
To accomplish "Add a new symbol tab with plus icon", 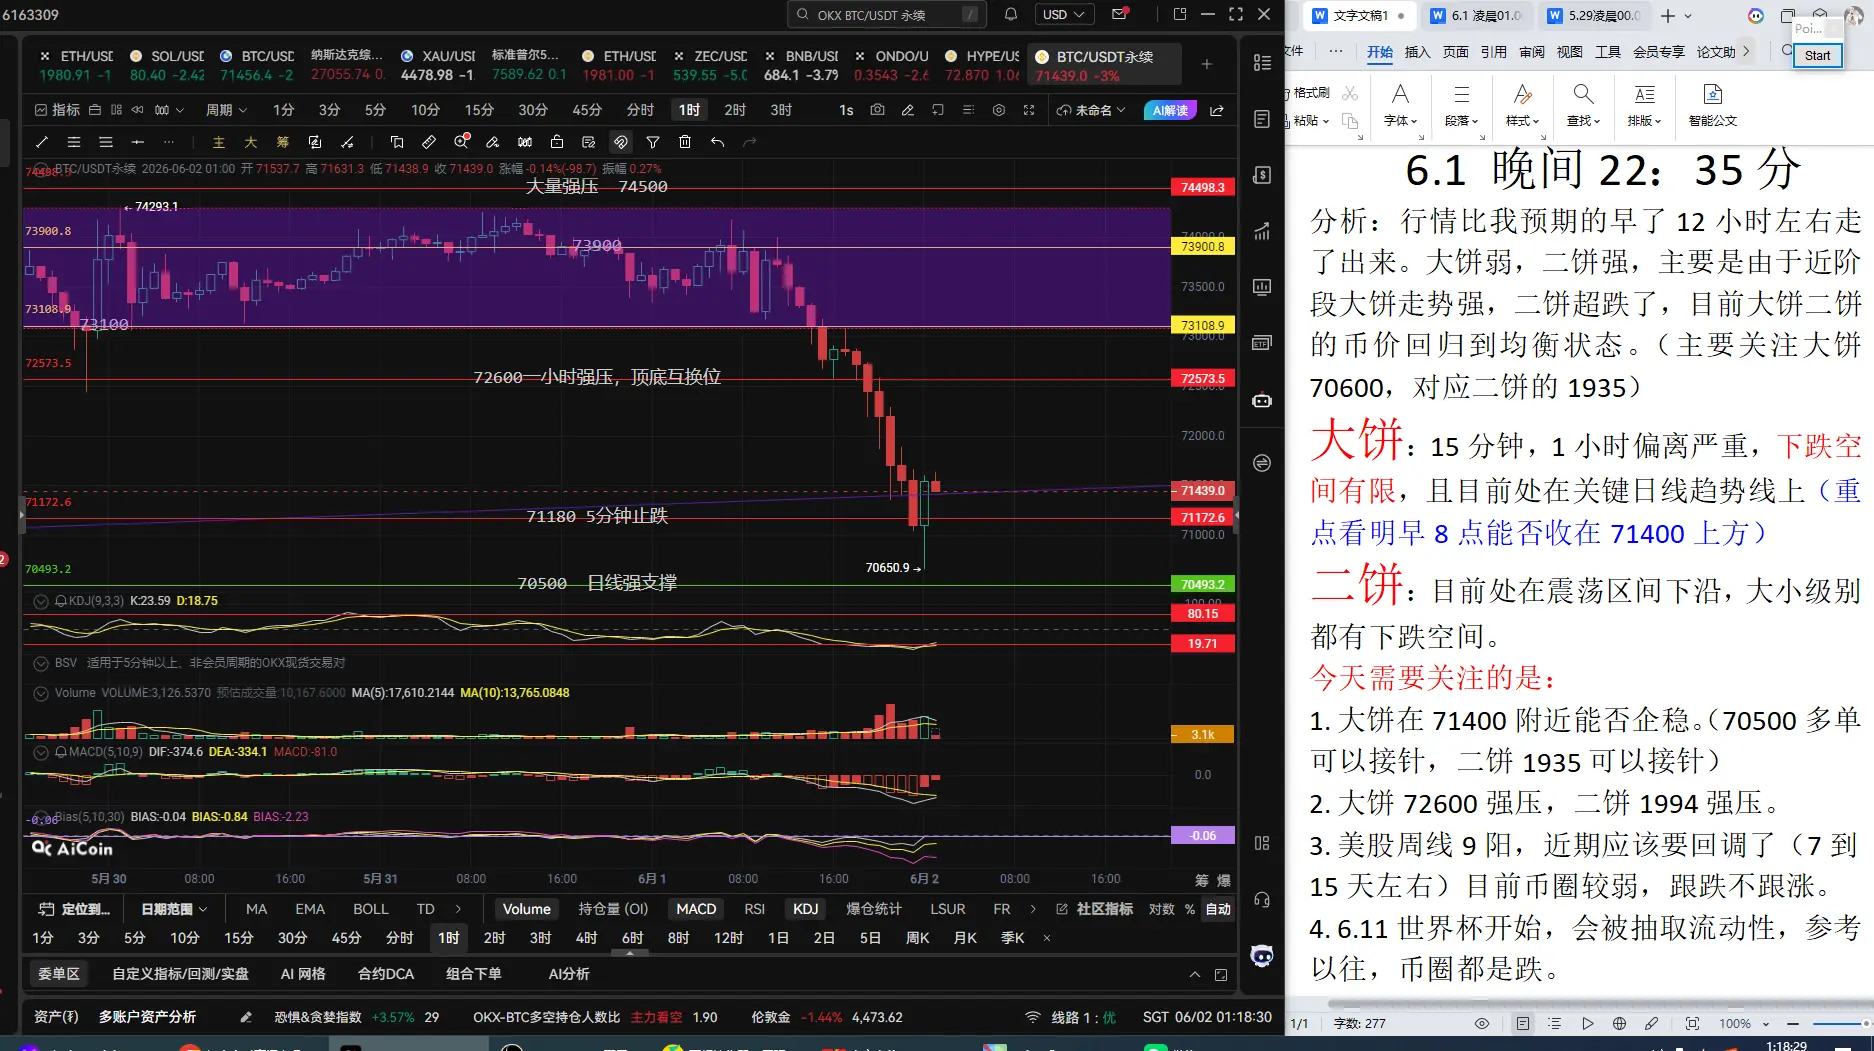I will [1207, 64].
